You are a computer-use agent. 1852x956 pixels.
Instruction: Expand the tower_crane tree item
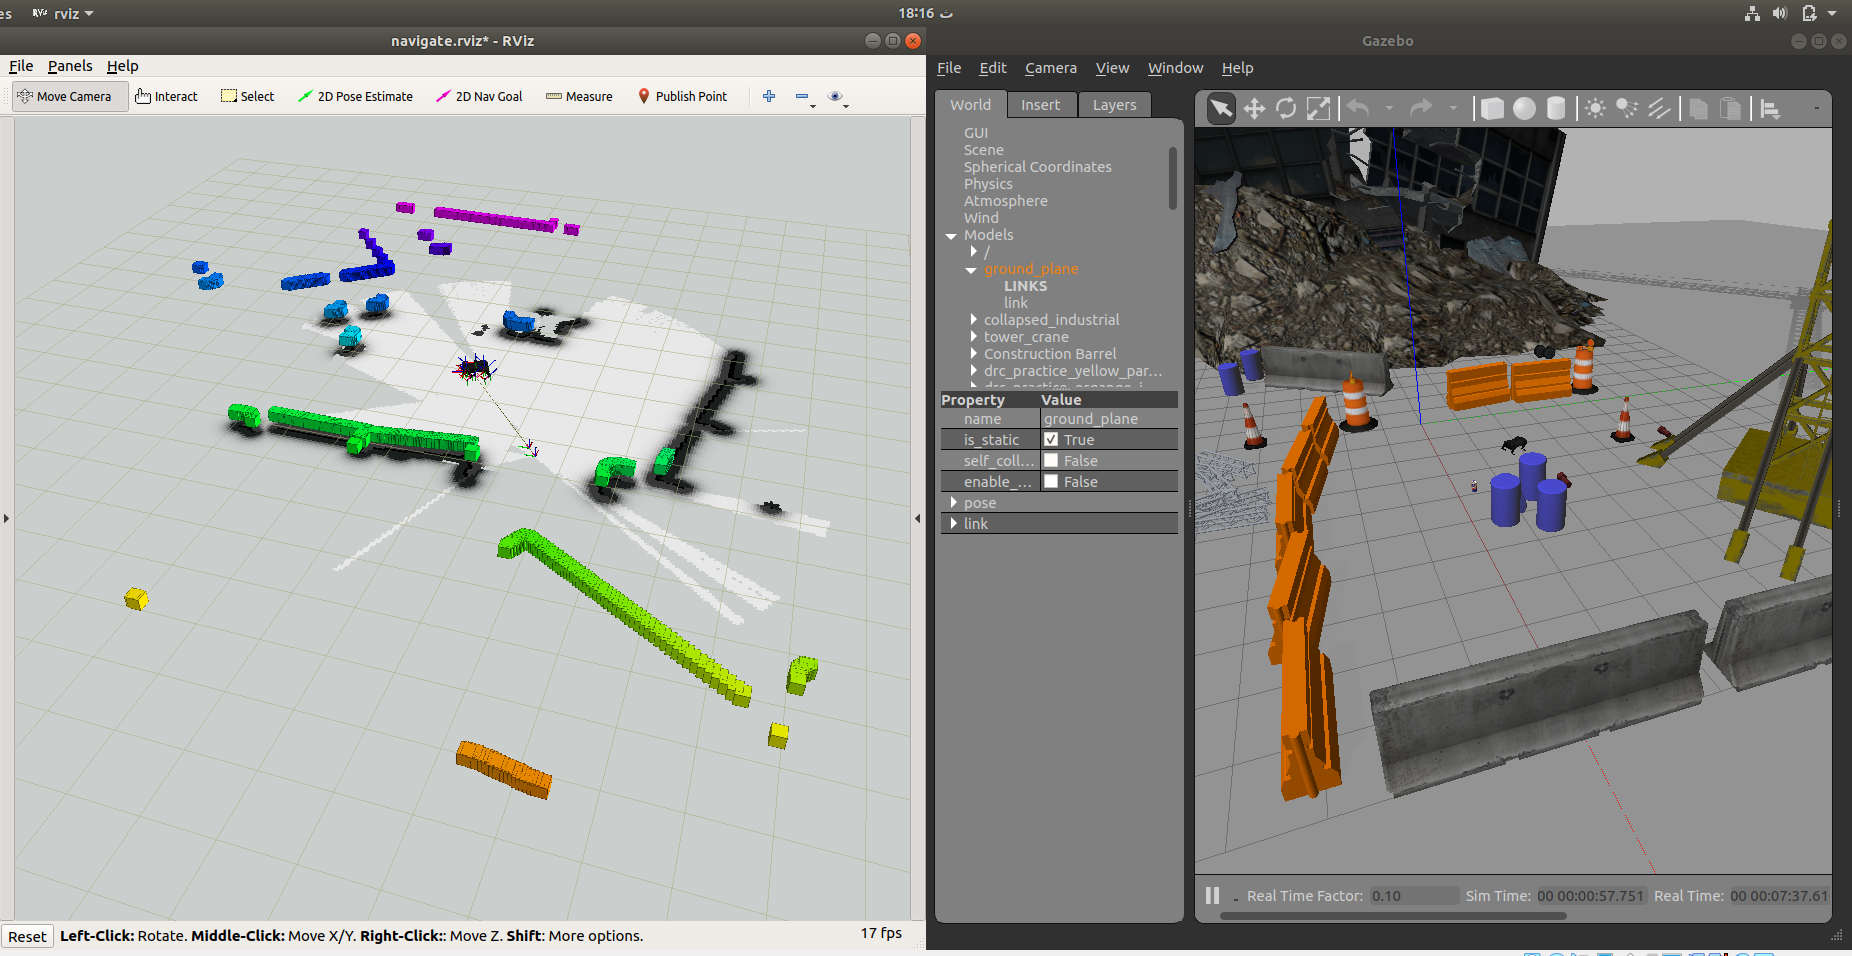coord(973,336)
